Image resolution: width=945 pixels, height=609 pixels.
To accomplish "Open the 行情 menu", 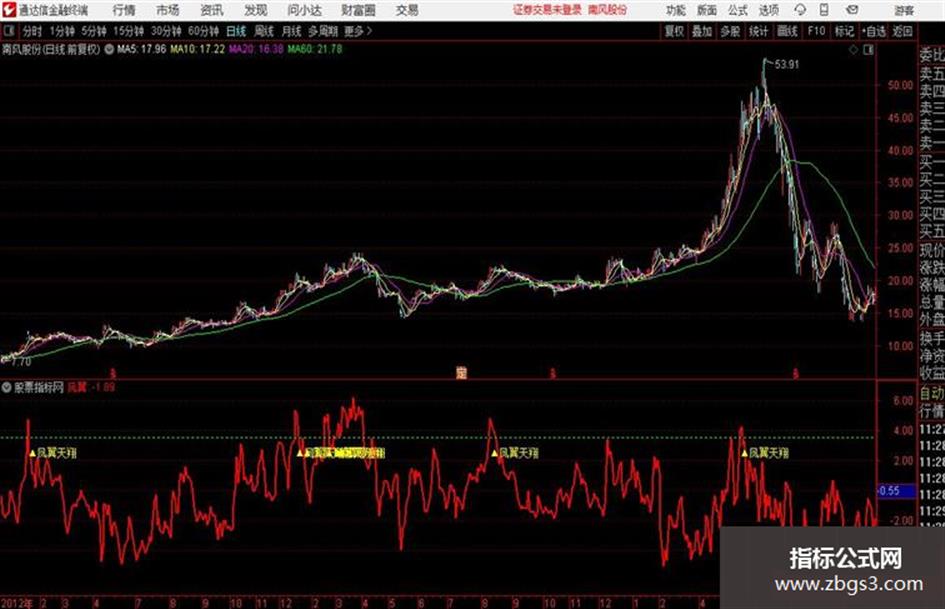I will pos(124,10).
